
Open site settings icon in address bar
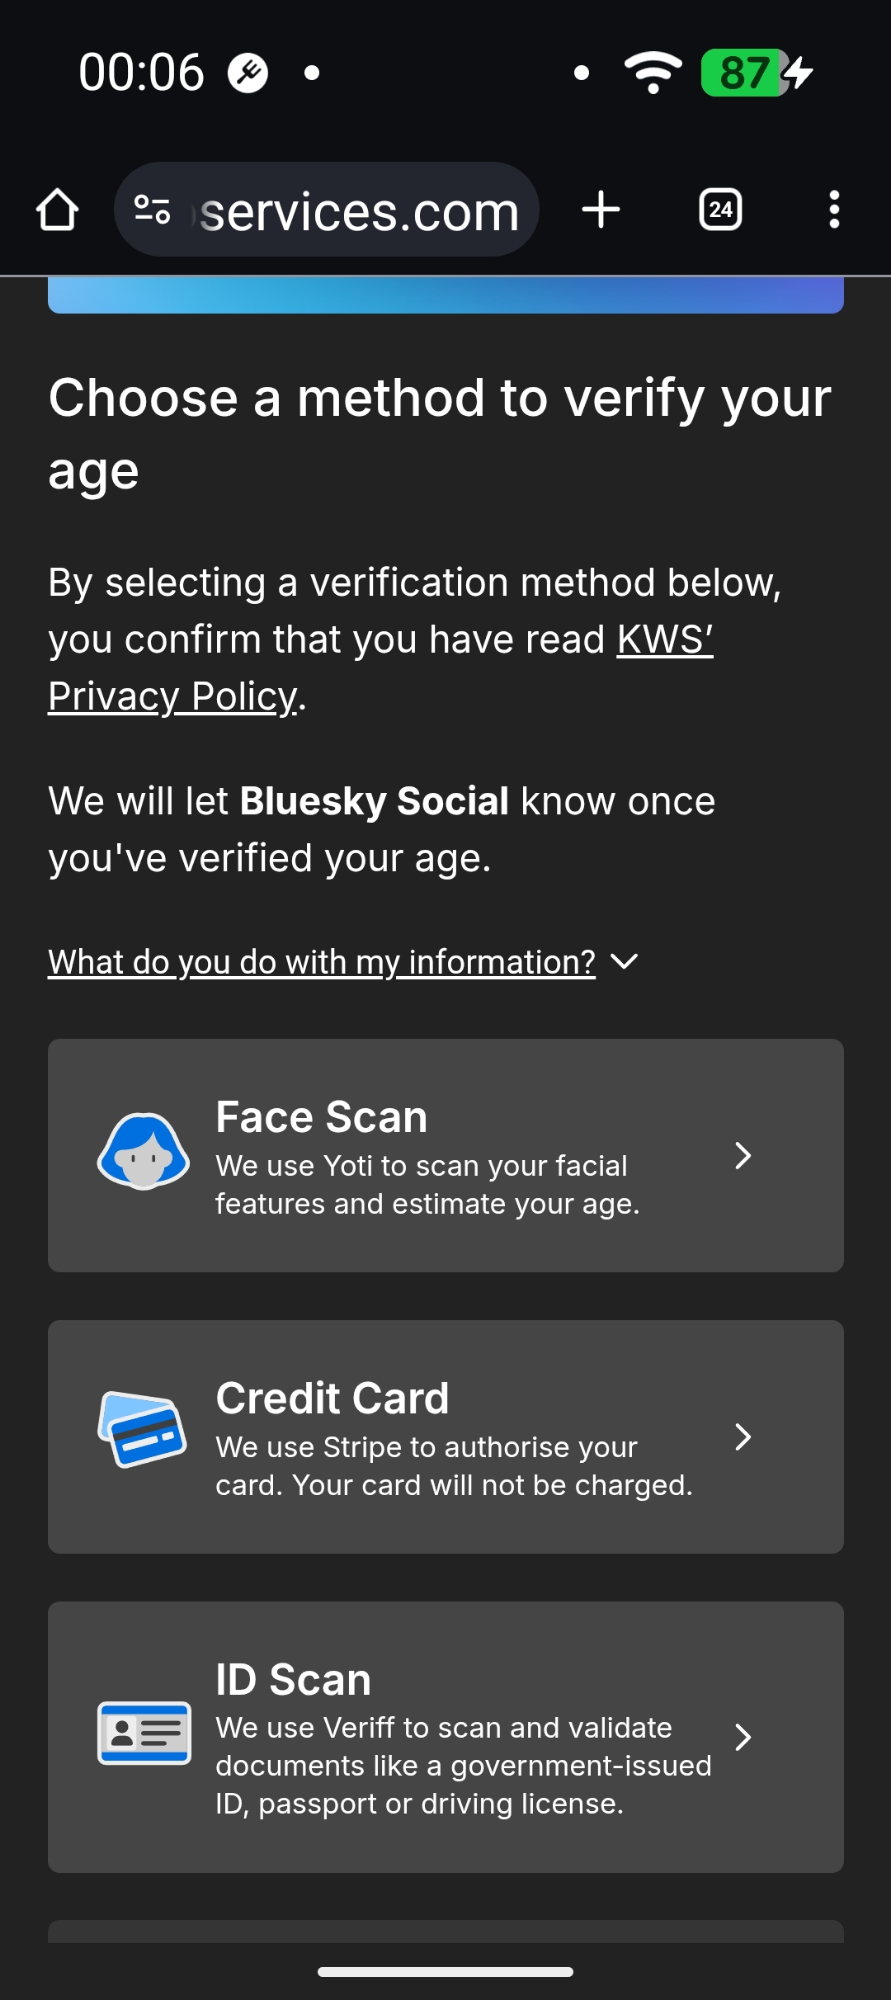(x=152, y=210)
